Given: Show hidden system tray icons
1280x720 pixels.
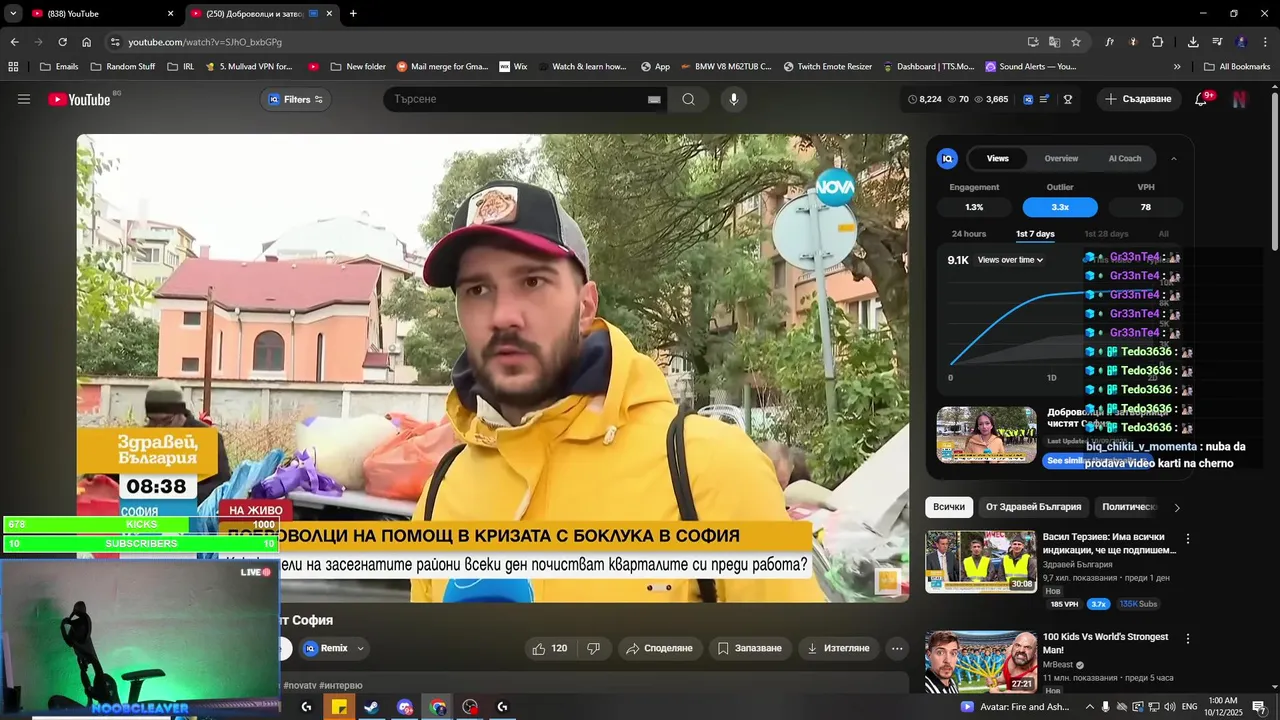Looking at the screenshot, I should (1090, 707).
